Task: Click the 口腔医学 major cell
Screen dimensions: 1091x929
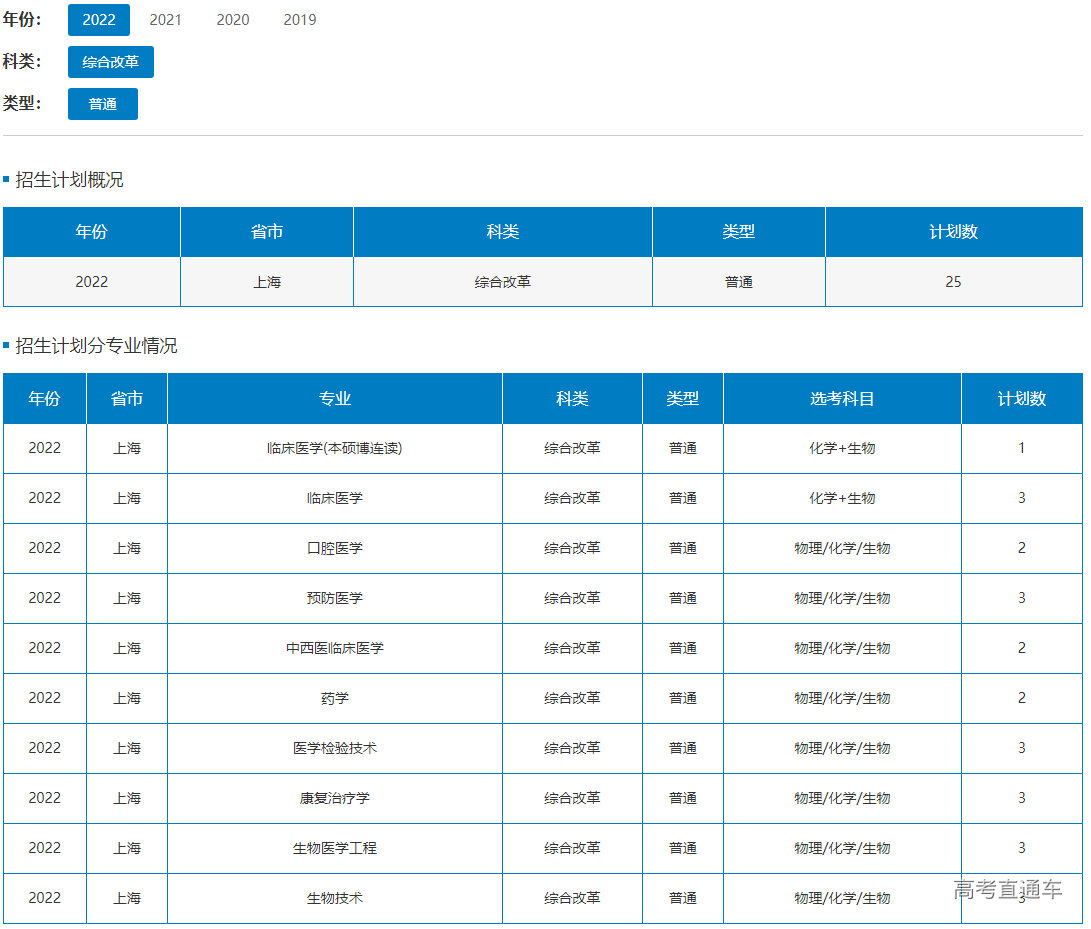Action: (335, 549)
